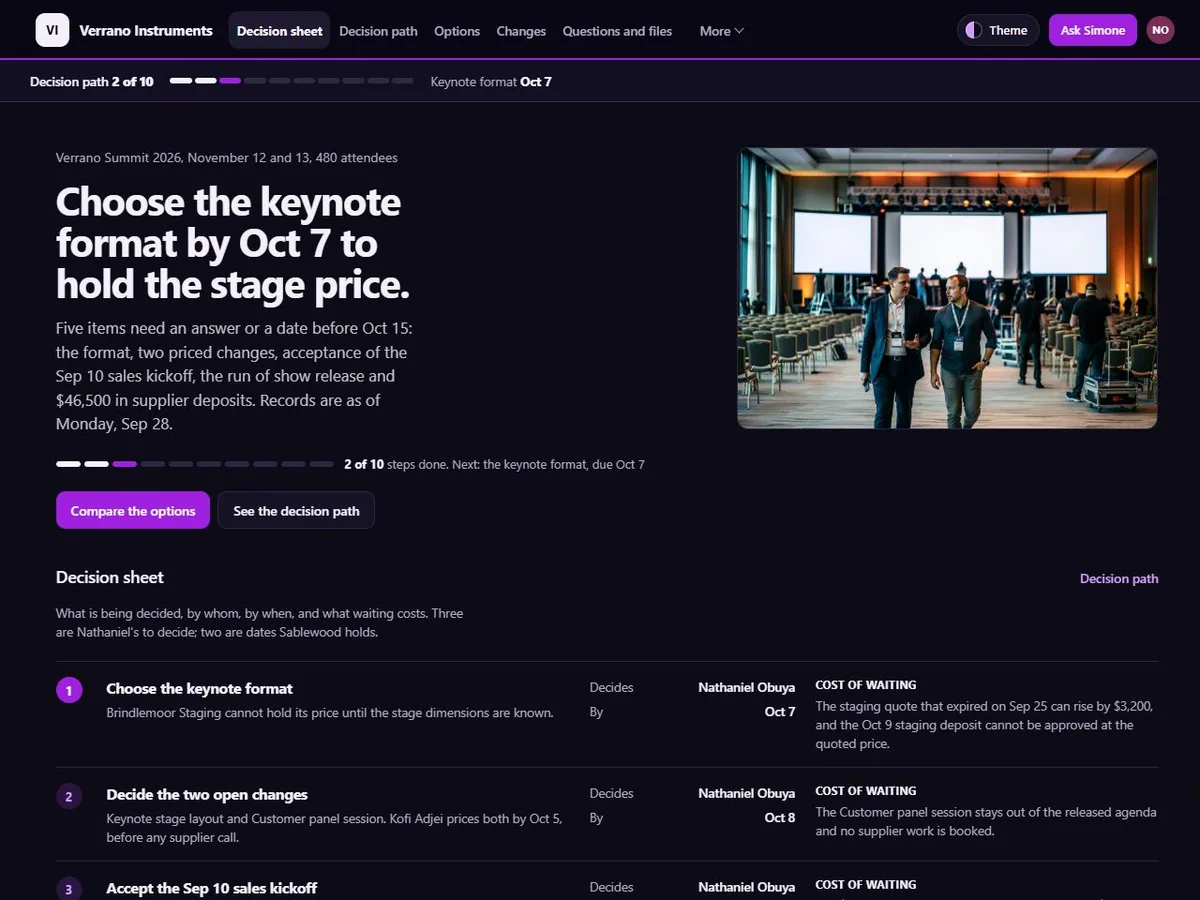
Task: Click the "staging quote that expired on Sep 25" paragraph
Action: [x=985, y=725]
